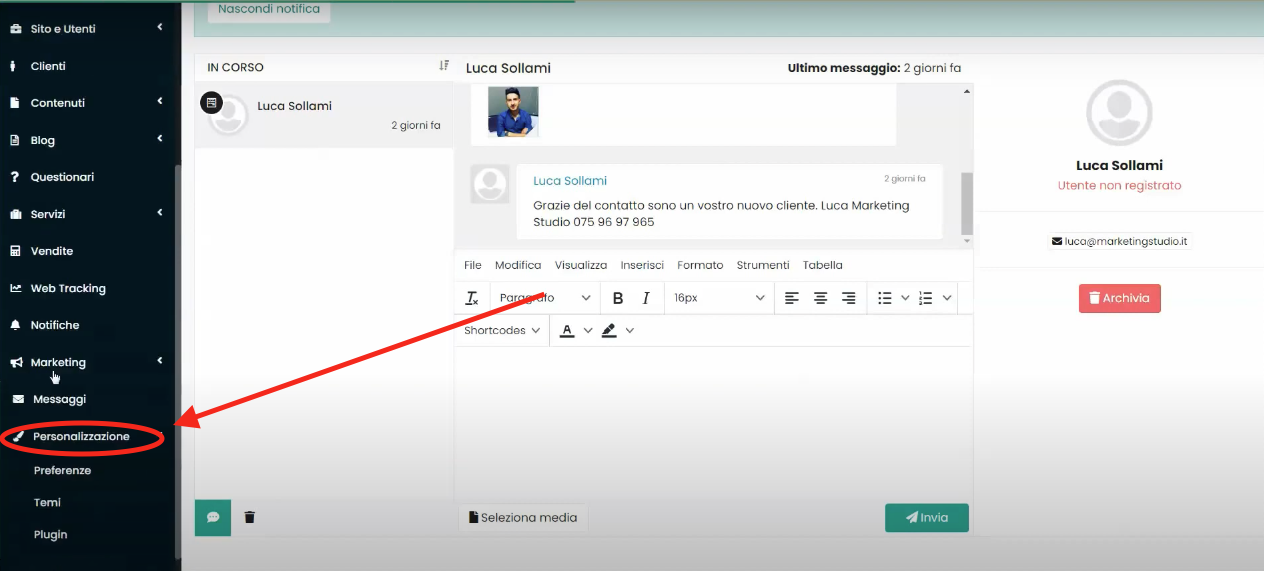Open Personalizzazione in the sidebar
This screenshot has height=571, width=1264.
pyautogui.click(x=81, y=436)
